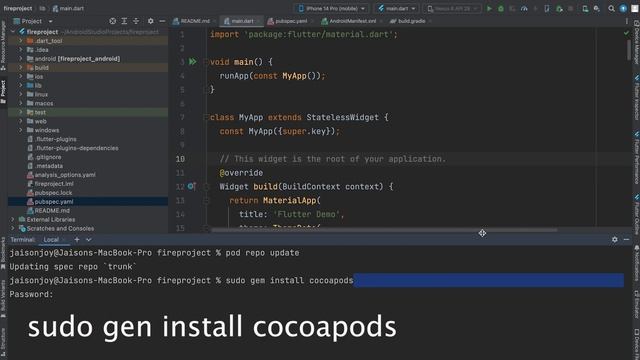Screen dimensions: 640x360
Task: Click main.dart breadcrumb in navigation bar
Action: click(x=68, y=9)
